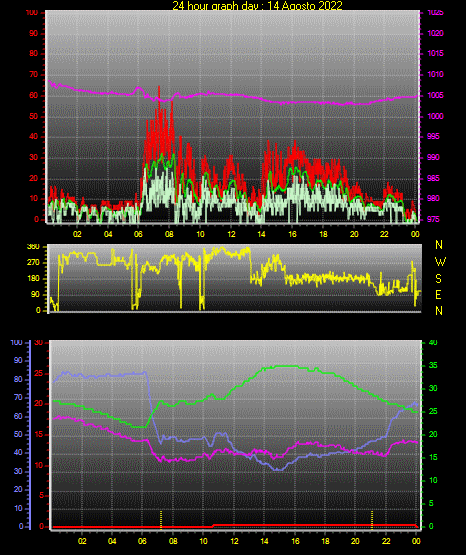Click the 08 hour tick under wind graph
Image resolution: width=466 pixels, height=555 pixels.
click(x=169, y=234)
